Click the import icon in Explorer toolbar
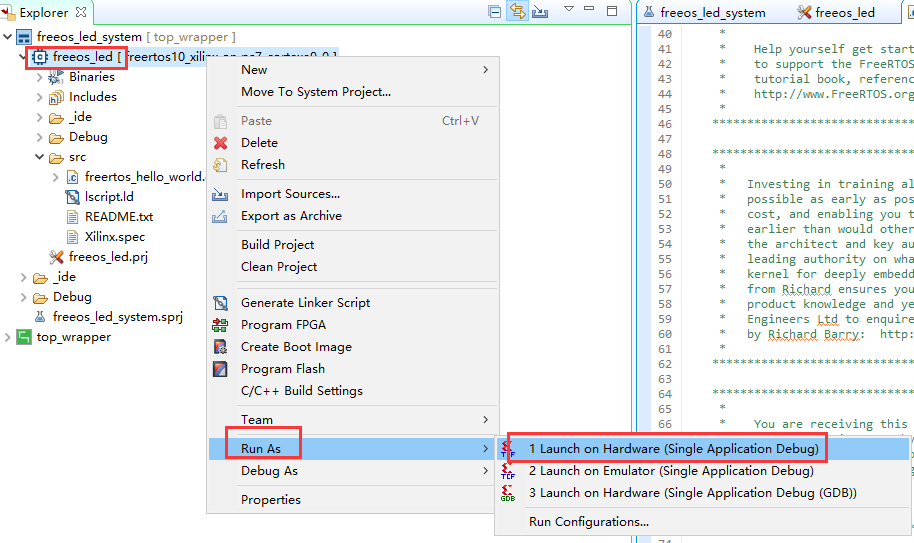 [540, 12]
